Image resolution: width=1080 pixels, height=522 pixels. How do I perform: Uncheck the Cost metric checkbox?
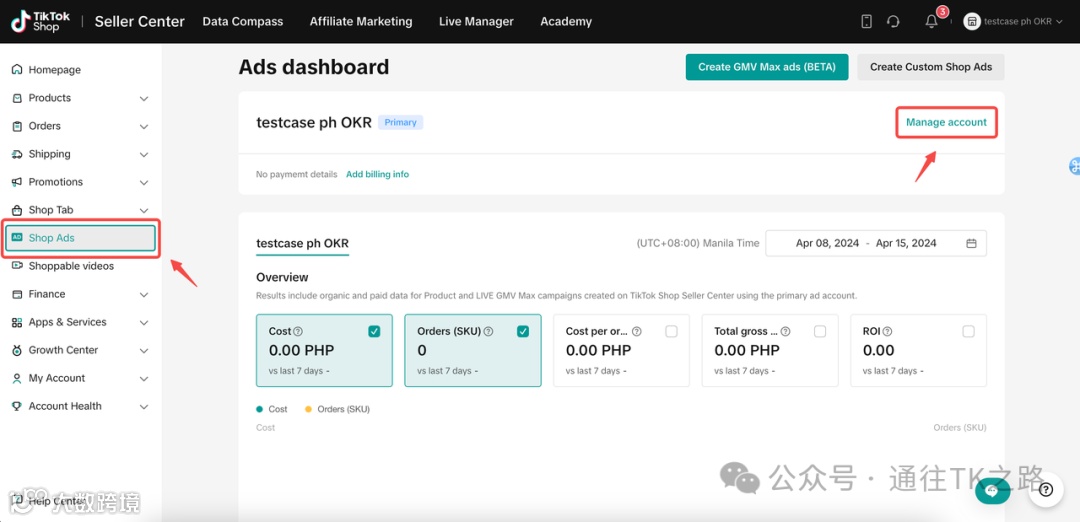[374, 331]
